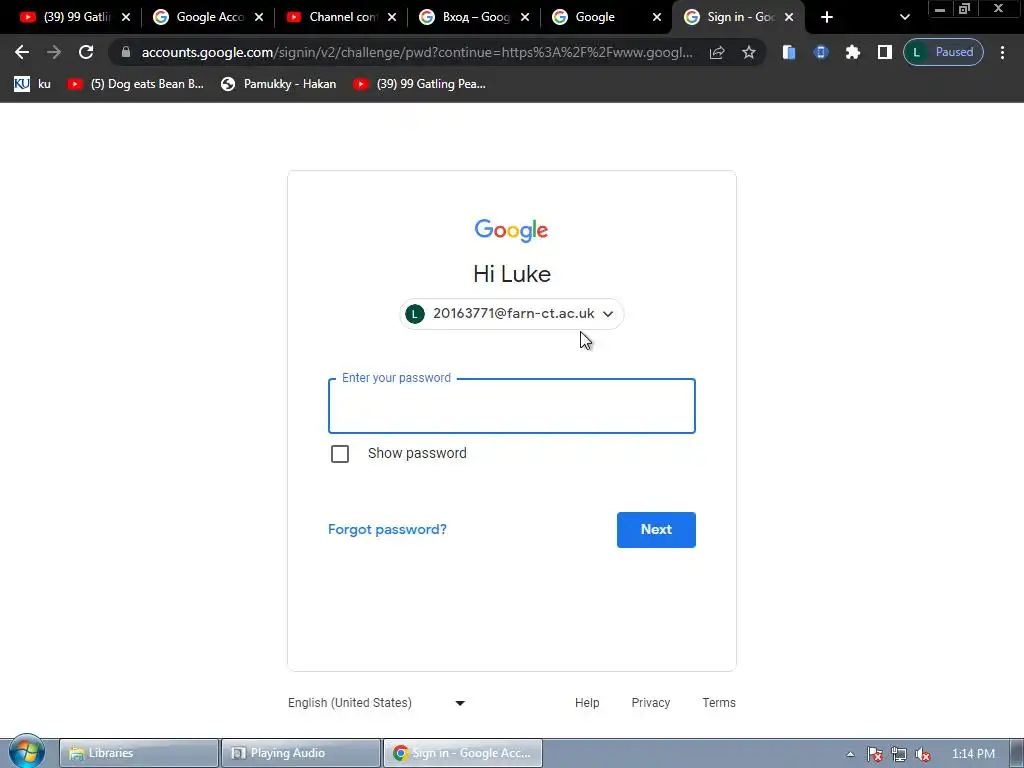The image size is (1024, 768).
Task: Click the blue Next button
Action: (656, 530)
